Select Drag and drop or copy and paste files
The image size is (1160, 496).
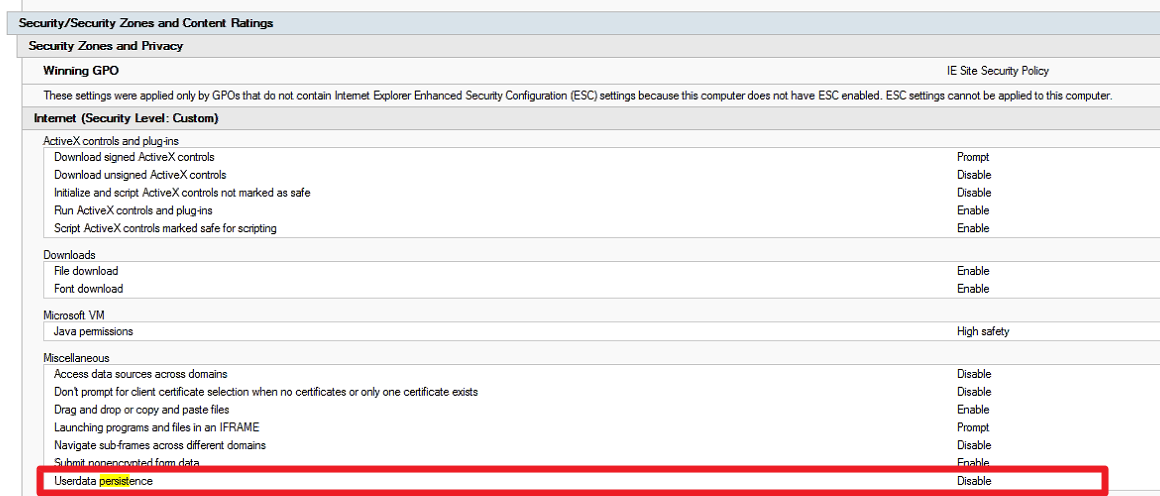pyautogui.click(x=141, y=410)
